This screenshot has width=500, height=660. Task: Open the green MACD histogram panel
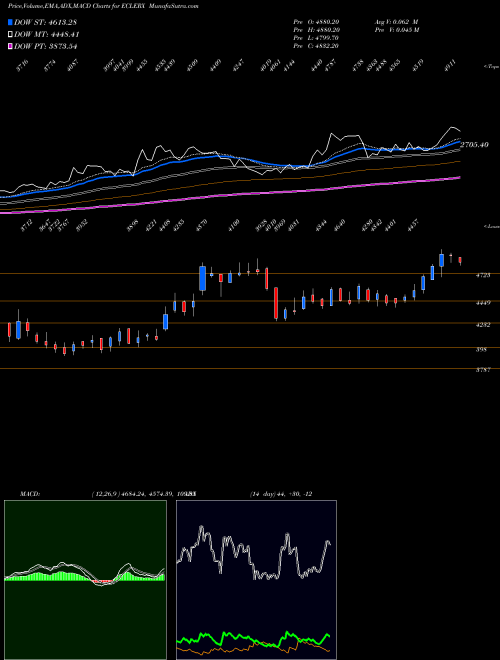pos(85,580)
